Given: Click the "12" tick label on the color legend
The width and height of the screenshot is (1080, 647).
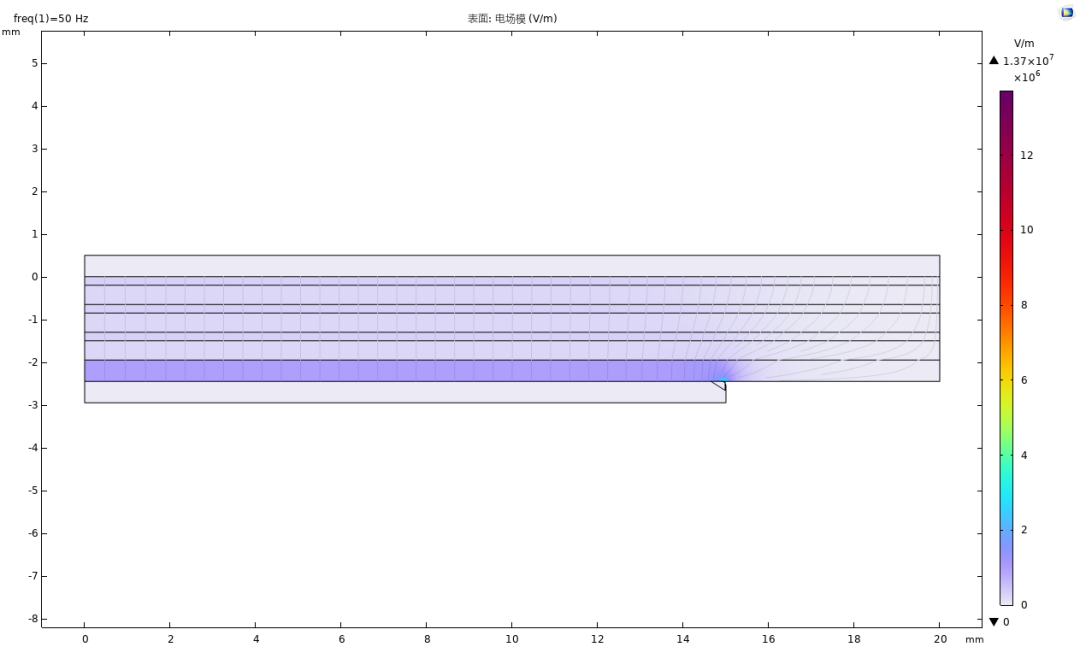Looking at the screenshot, I should (x=1026, y=155).
